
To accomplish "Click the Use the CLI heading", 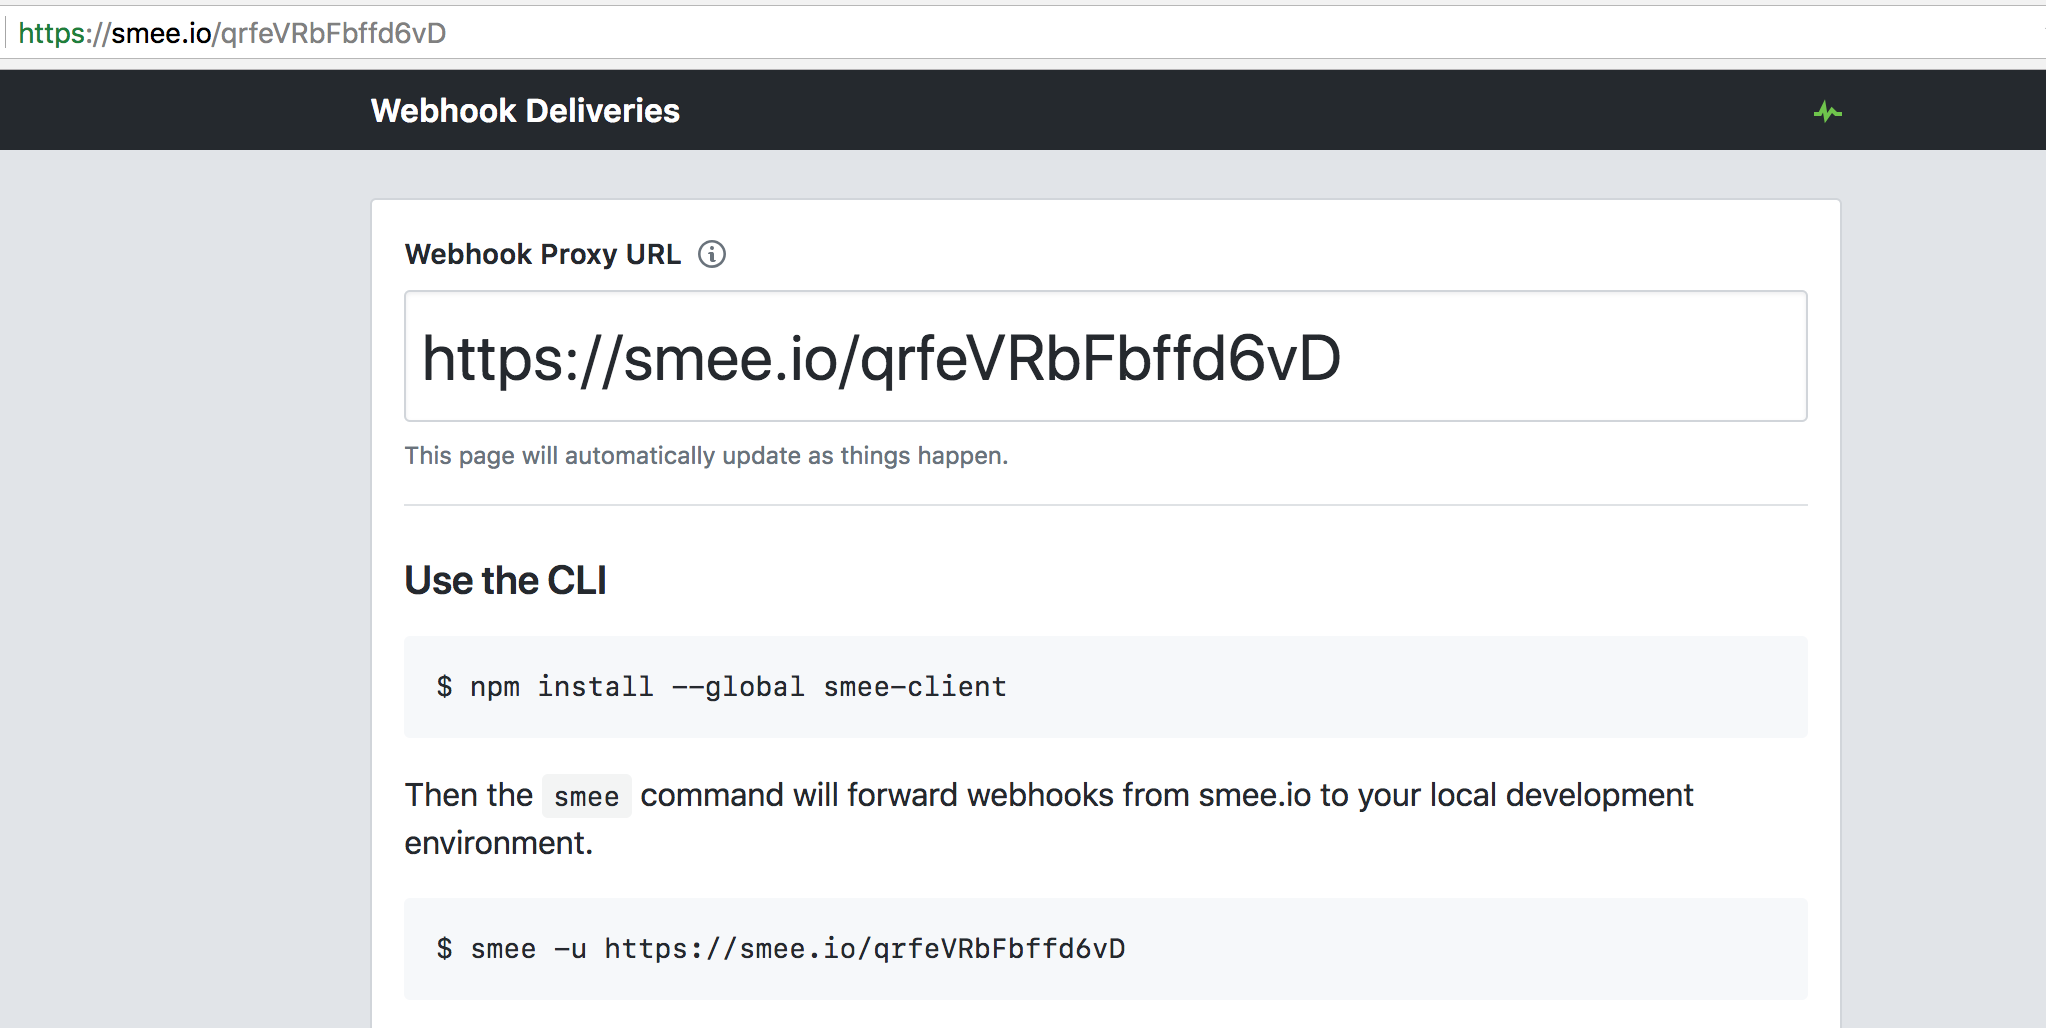I will pos(505,581).
